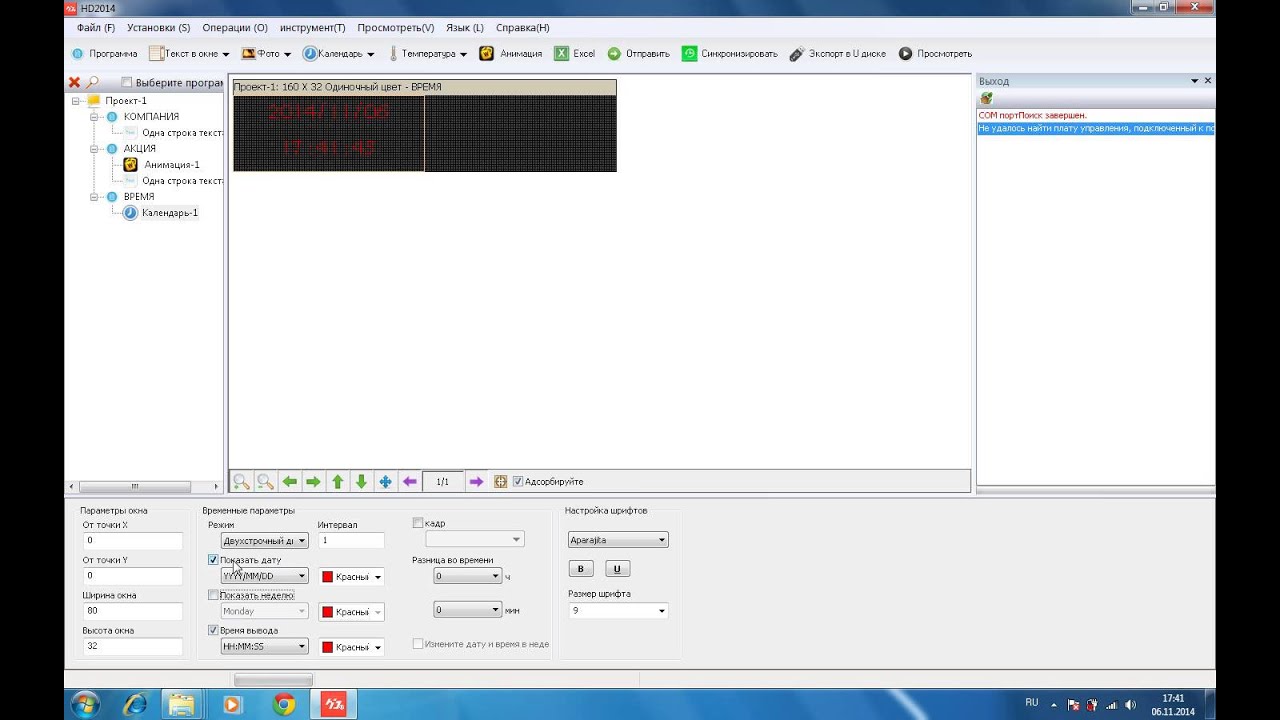
Task: Collapse the Проект-1 tree node
Action: pyautogui.click(x=76, y=101)
